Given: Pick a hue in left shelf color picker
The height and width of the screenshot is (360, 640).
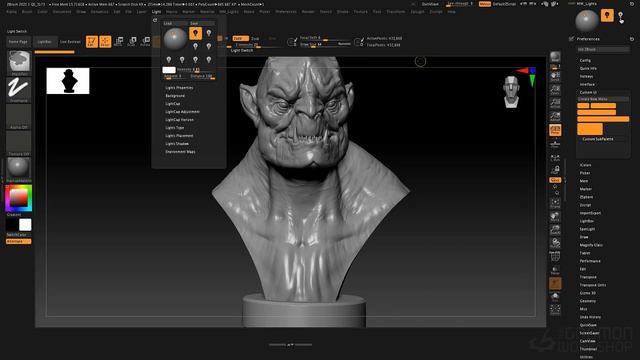Looking at the screenshot, I should [x=18, y=198].
